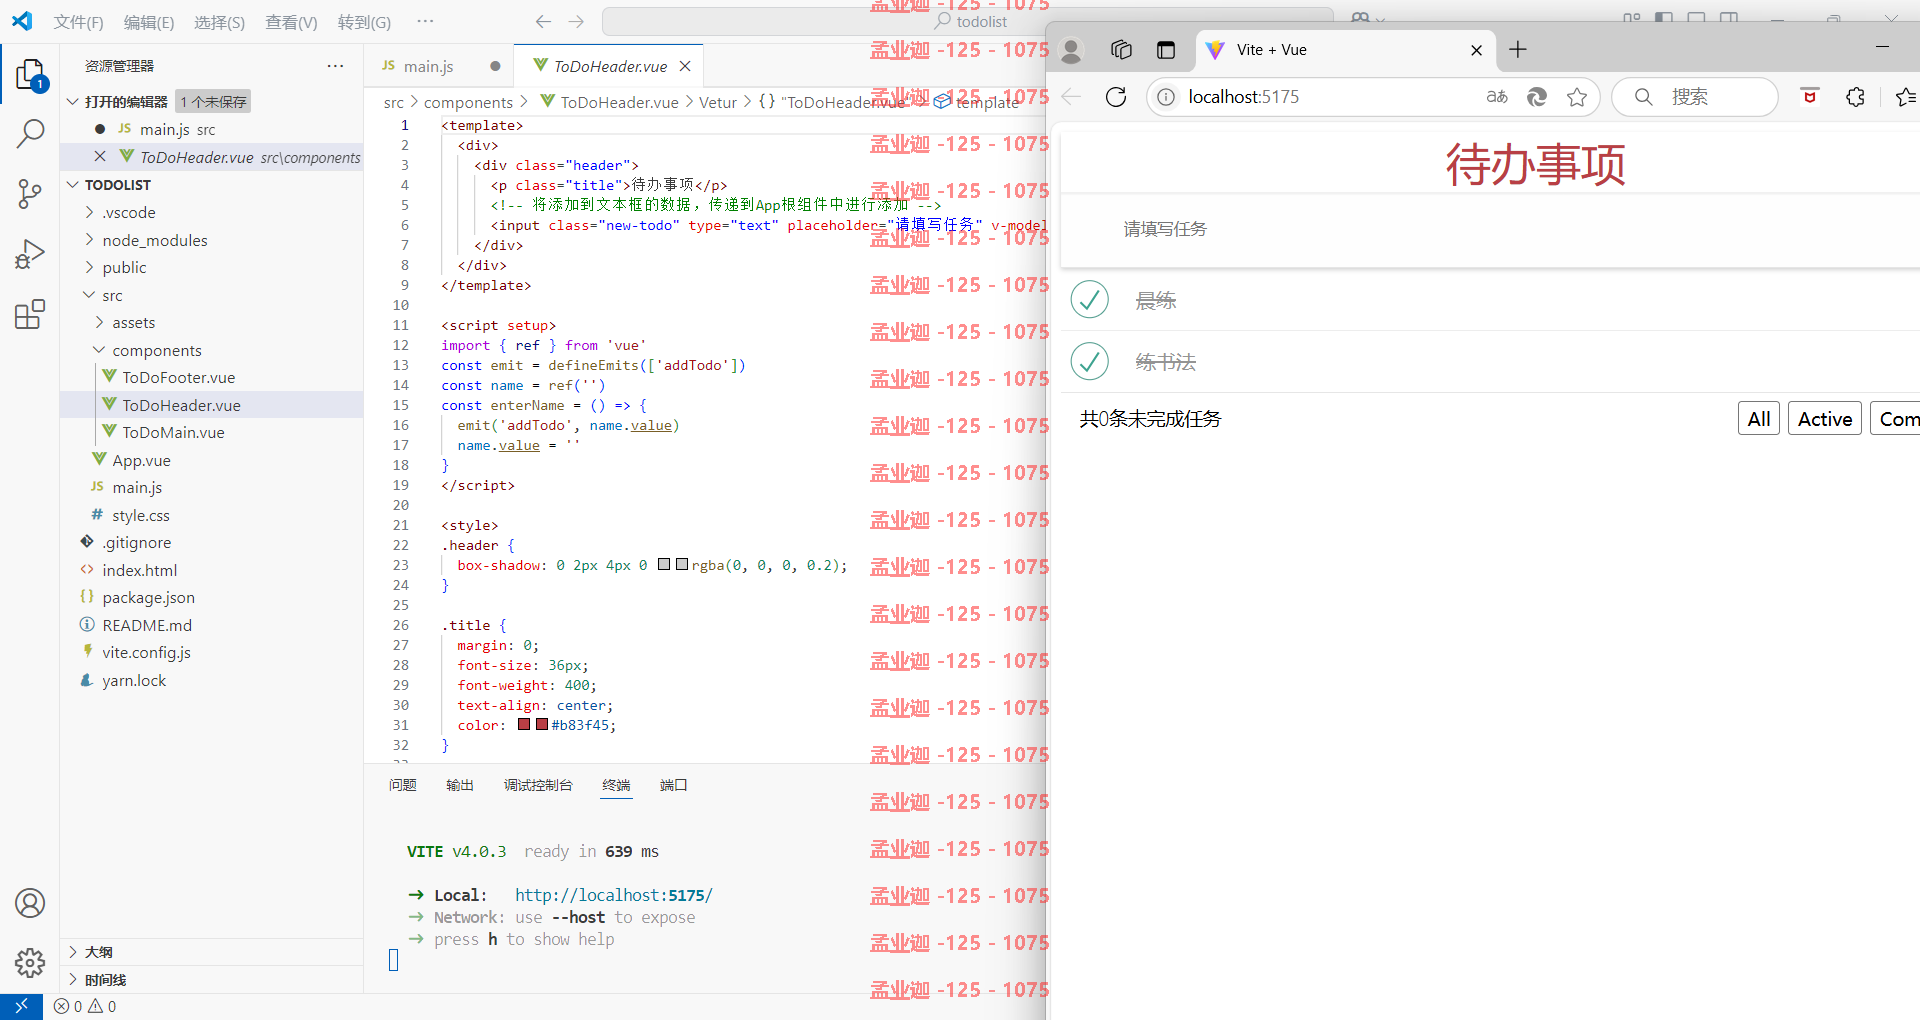This screenshot has width=1920, height=1020.
Task: Open the 查看(V) menu
Action: [x=291, y=22]
